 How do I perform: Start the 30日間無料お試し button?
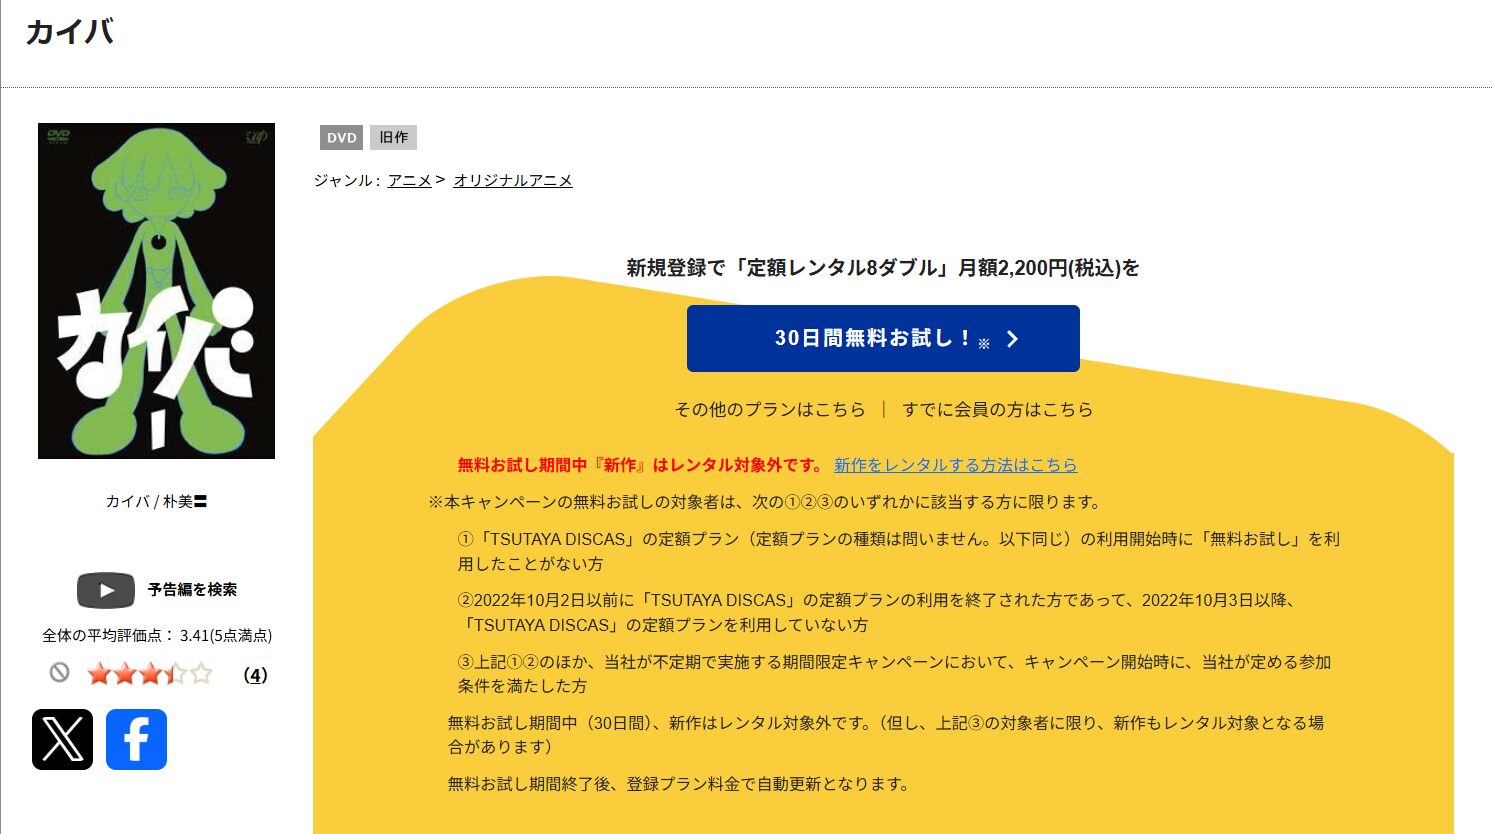coord(883,338)
